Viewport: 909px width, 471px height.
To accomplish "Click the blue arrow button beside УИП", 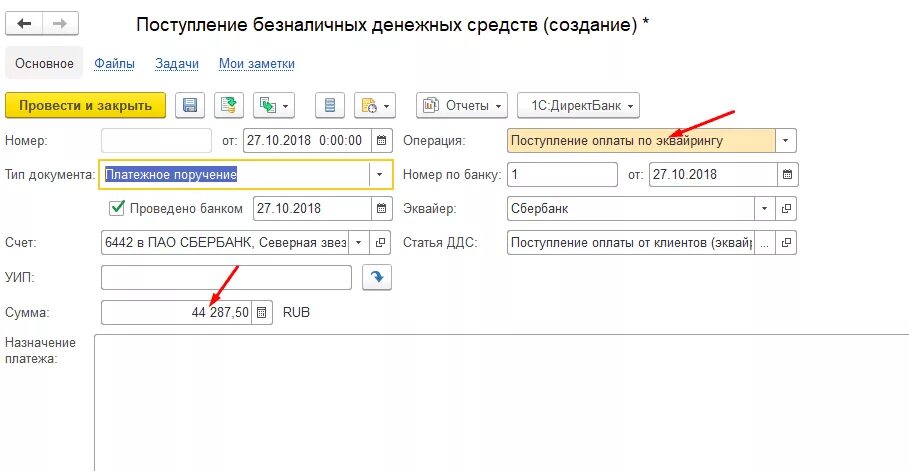I will coord(377,277).
